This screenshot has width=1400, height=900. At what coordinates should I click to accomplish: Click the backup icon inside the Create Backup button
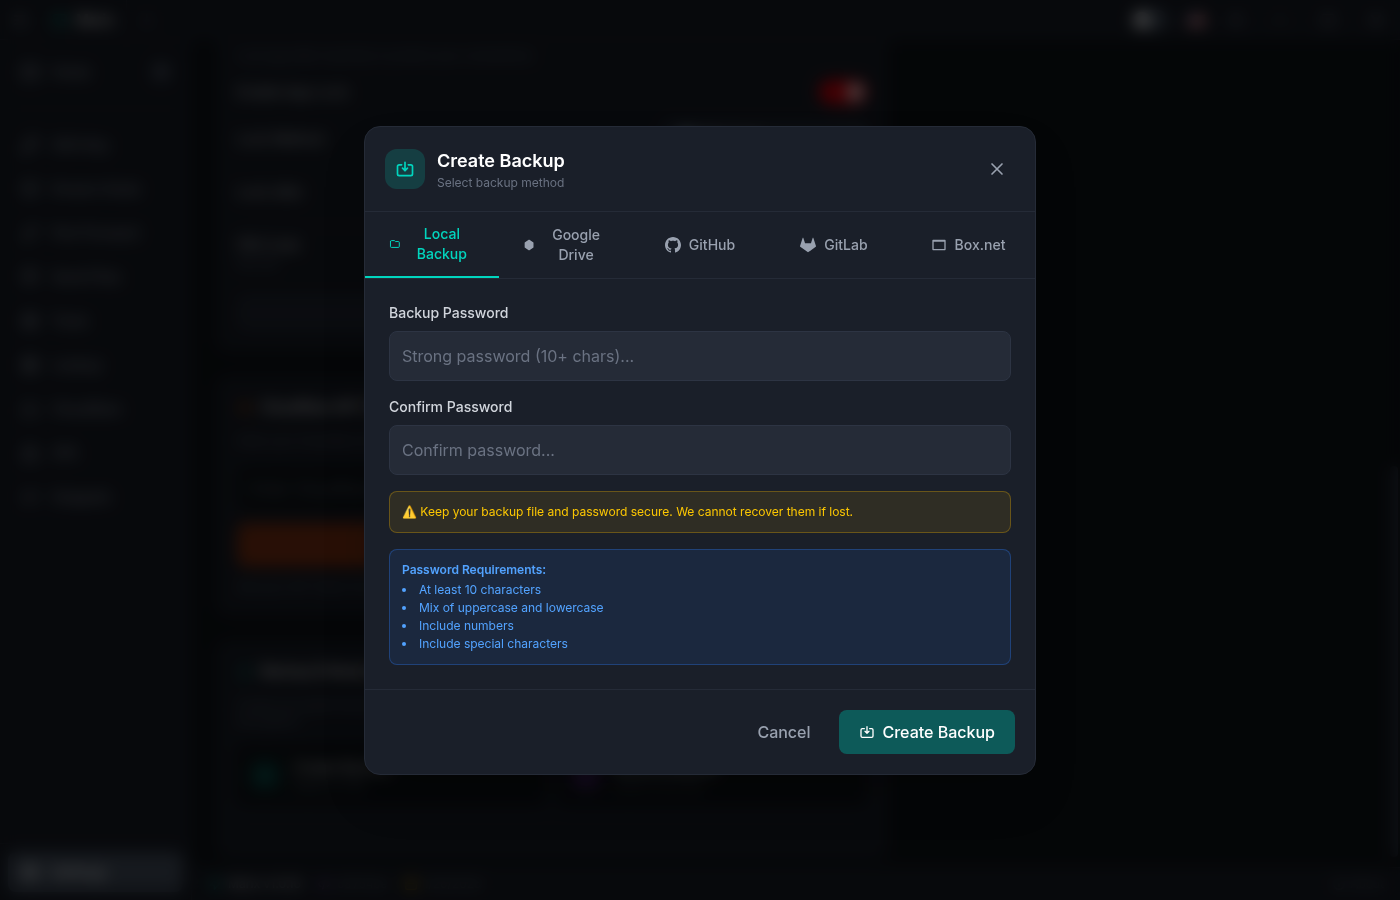(x=868, y=731)
